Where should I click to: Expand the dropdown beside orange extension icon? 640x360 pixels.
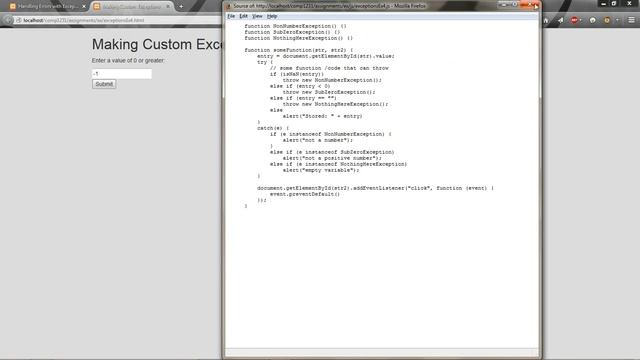tap(617, 20)
